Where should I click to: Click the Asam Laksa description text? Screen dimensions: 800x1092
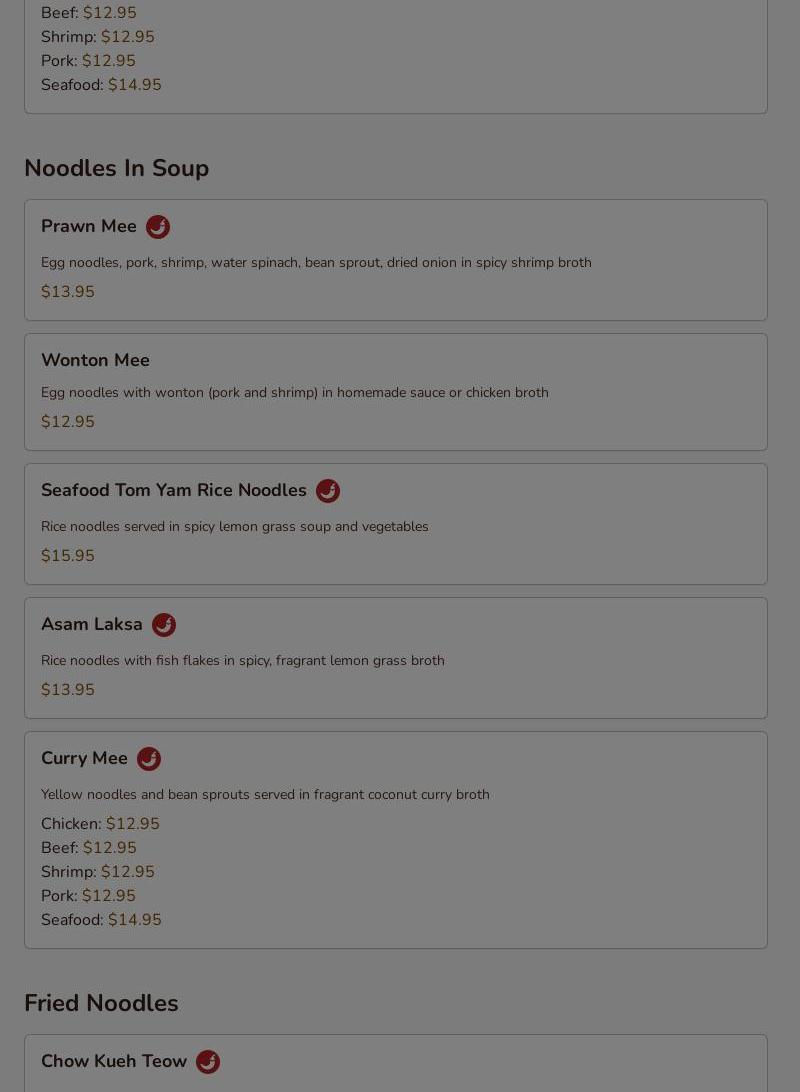pyautogui.click(x=242, y=661)
